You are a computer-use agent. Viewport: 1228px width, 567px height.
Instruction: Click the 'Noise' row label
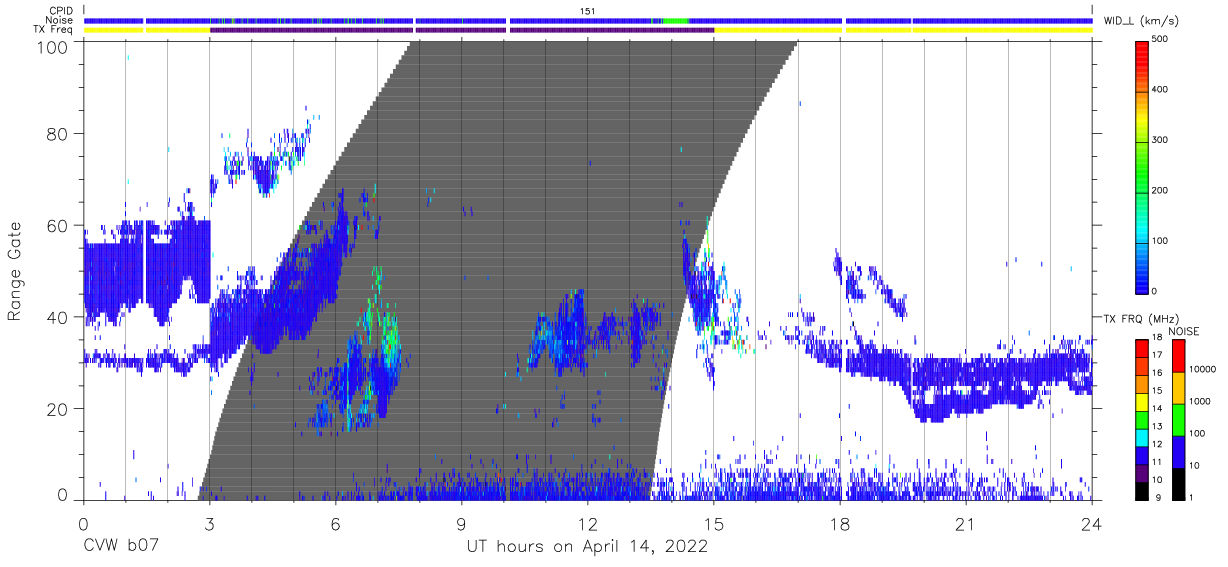pyautogui.click(x=60, y=20)
